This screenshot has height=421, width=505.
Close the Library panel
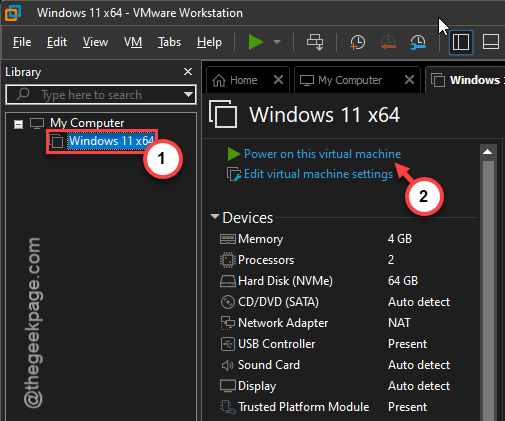point(188,72)
